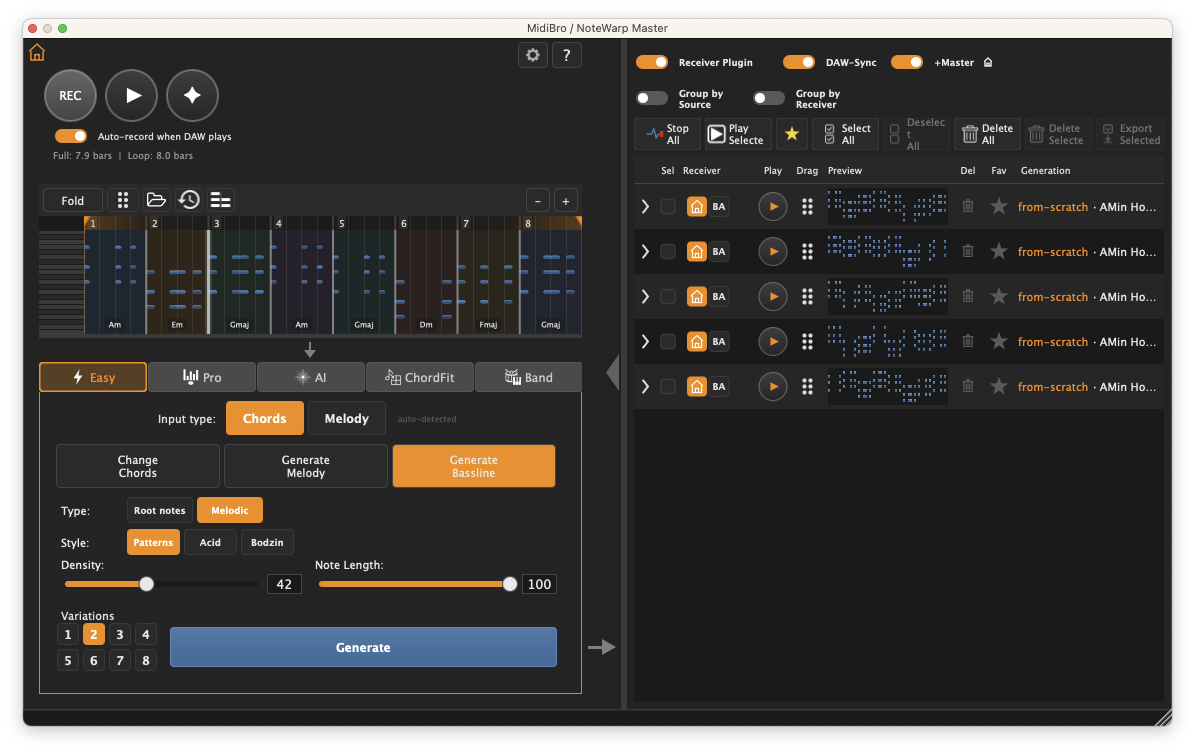Click the list view icon in piano roll toolbar
The height and width of the screenshot is (753, 1195).
pyautogui.click(x=220, y=200)
